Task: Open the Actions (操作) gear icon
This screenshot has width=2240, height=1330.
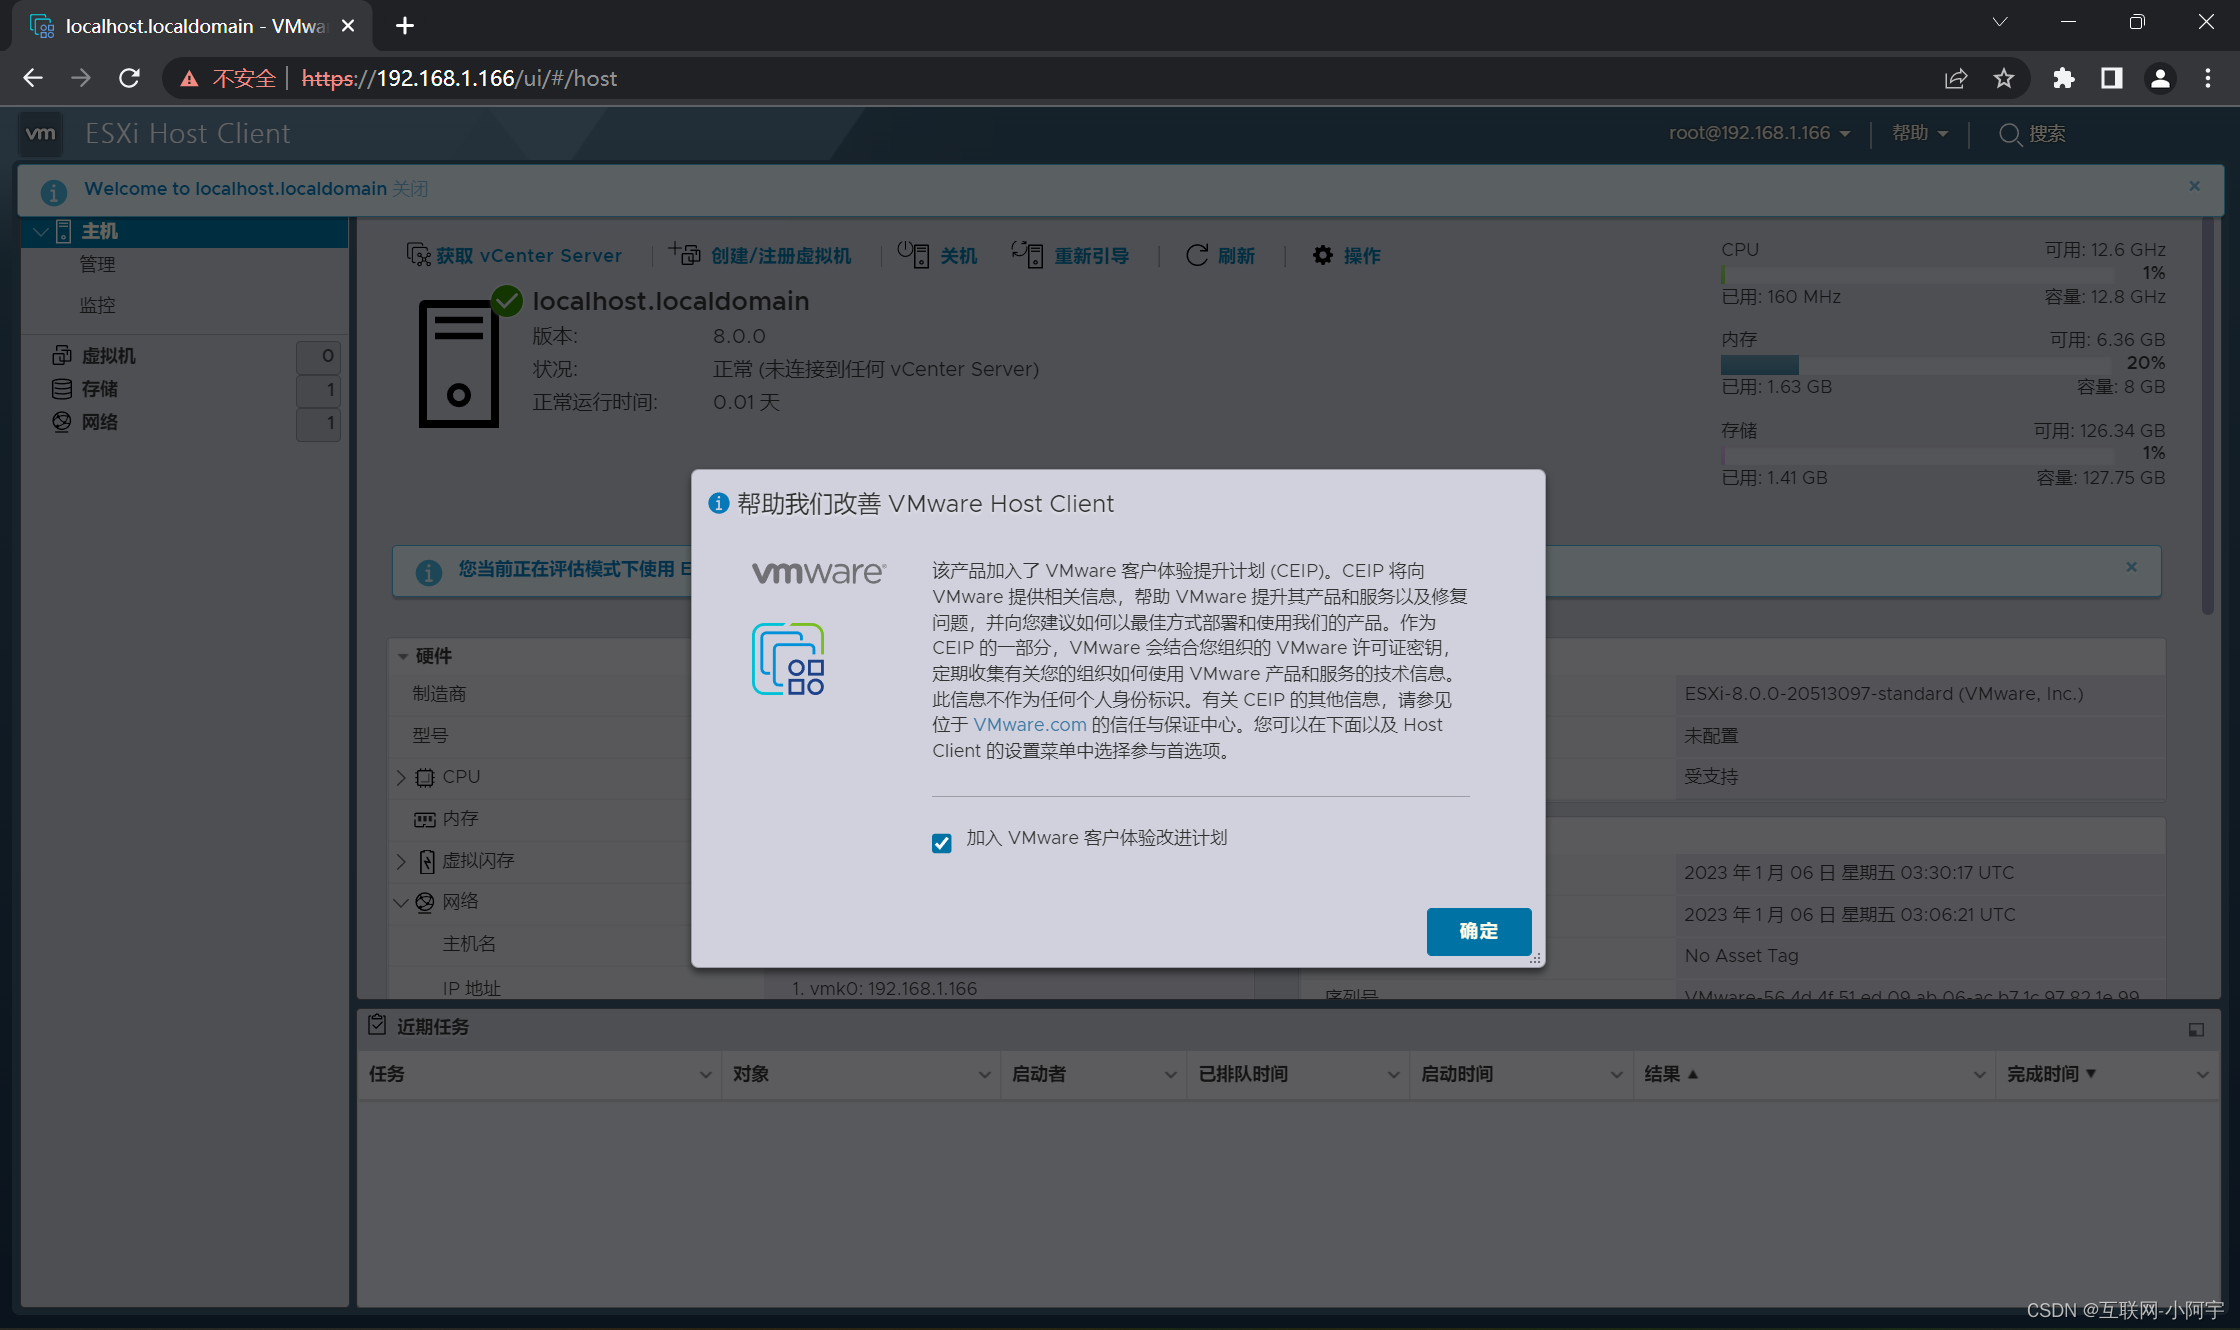Action: pos(1322,255)
